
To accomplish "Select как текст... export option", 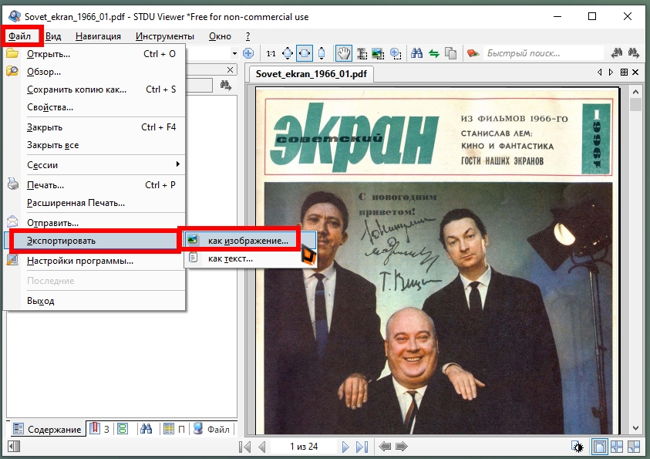I will tap(248, 259).
